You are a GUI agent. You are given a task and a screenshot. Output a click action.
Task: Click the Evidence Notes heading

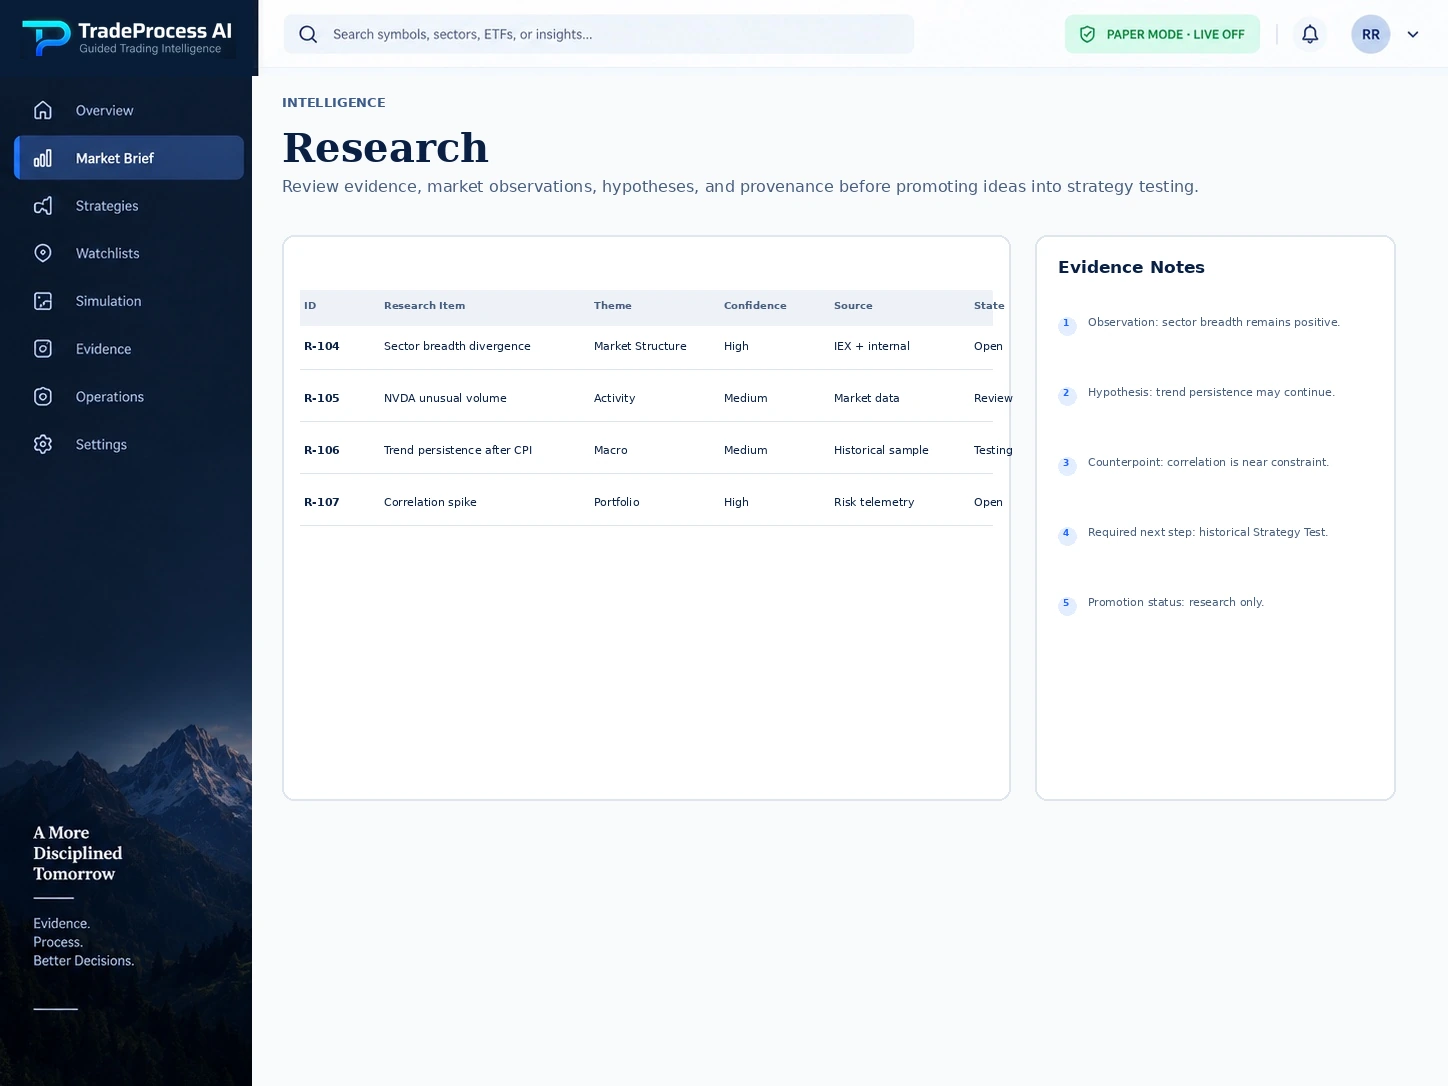(1131, 267)
